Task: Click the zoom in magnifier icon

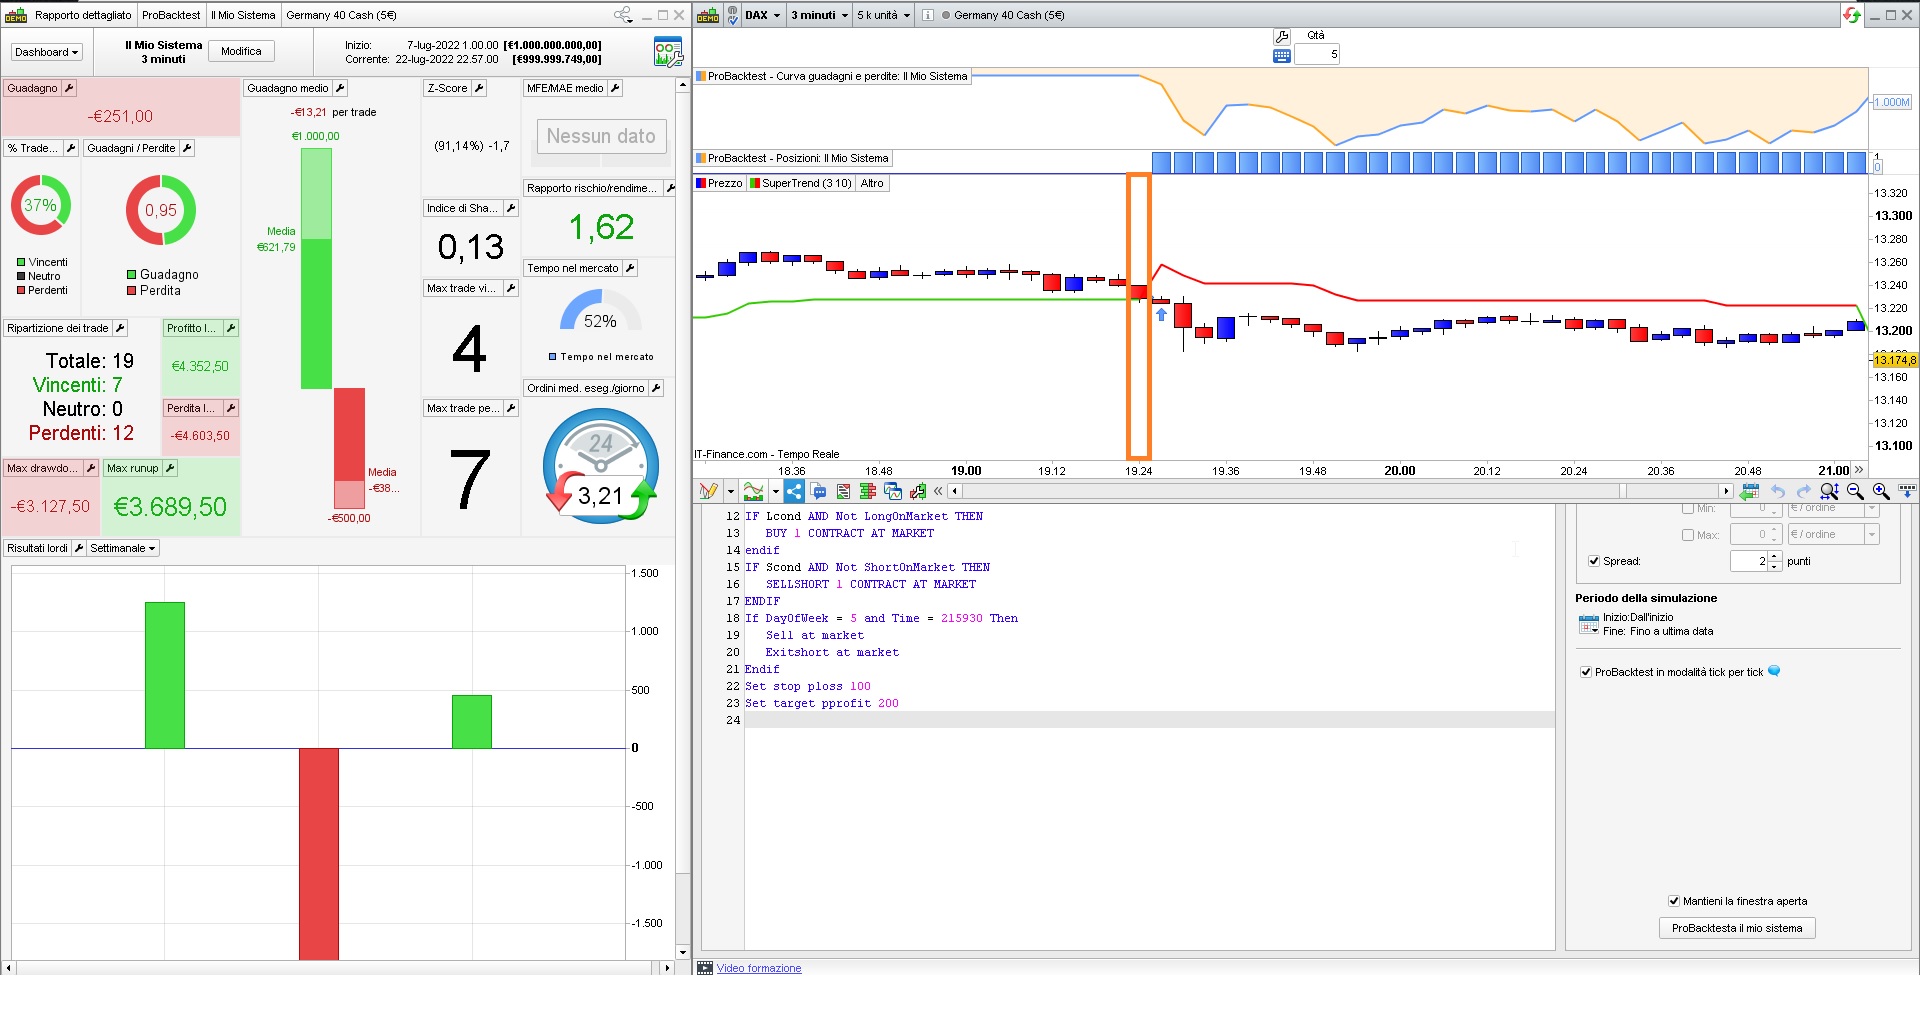Action: (1881, 491)
